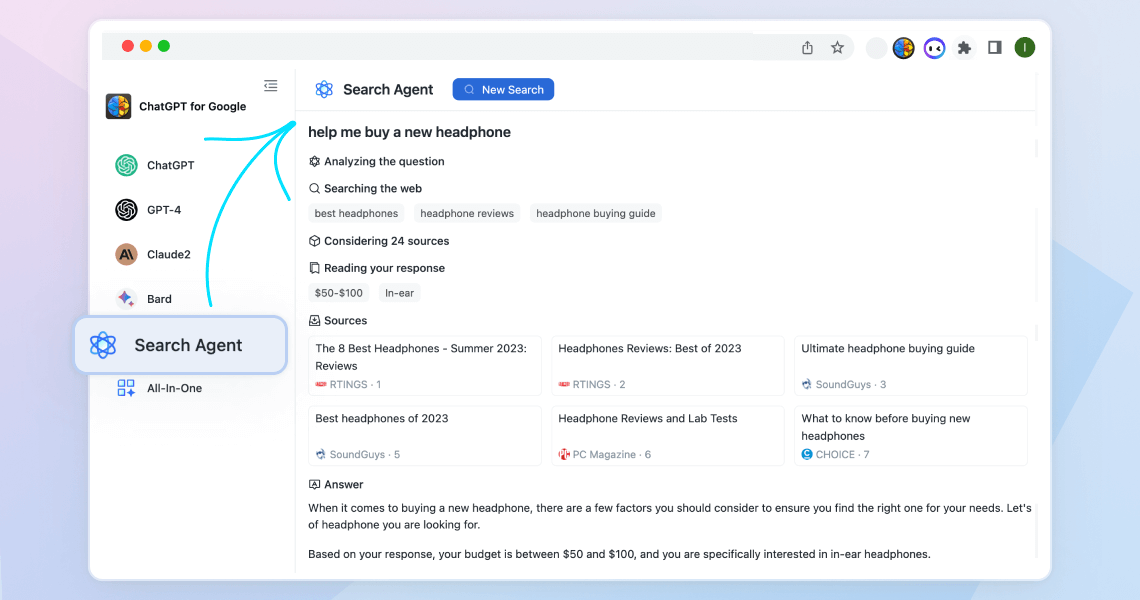Click the ChatGPT for Google header
Screen dimensions: 1140x600
coord(180,105)
